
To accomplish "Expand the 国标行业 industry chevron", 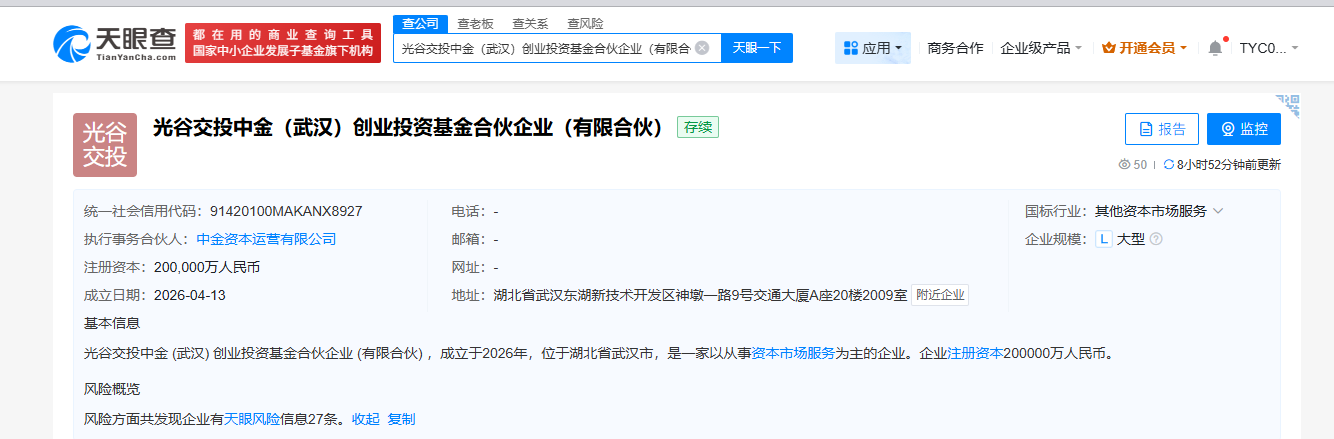I will [x=1218, y=211].
